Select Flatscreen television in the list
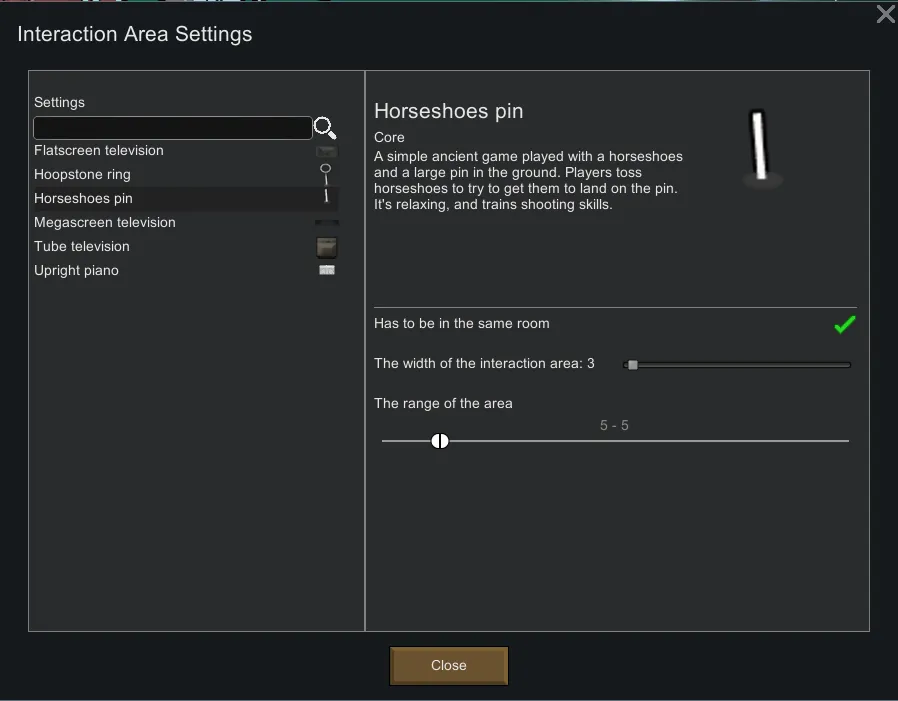Image resolution: width=898 pixels, height=701 pixels. (99, 151)
